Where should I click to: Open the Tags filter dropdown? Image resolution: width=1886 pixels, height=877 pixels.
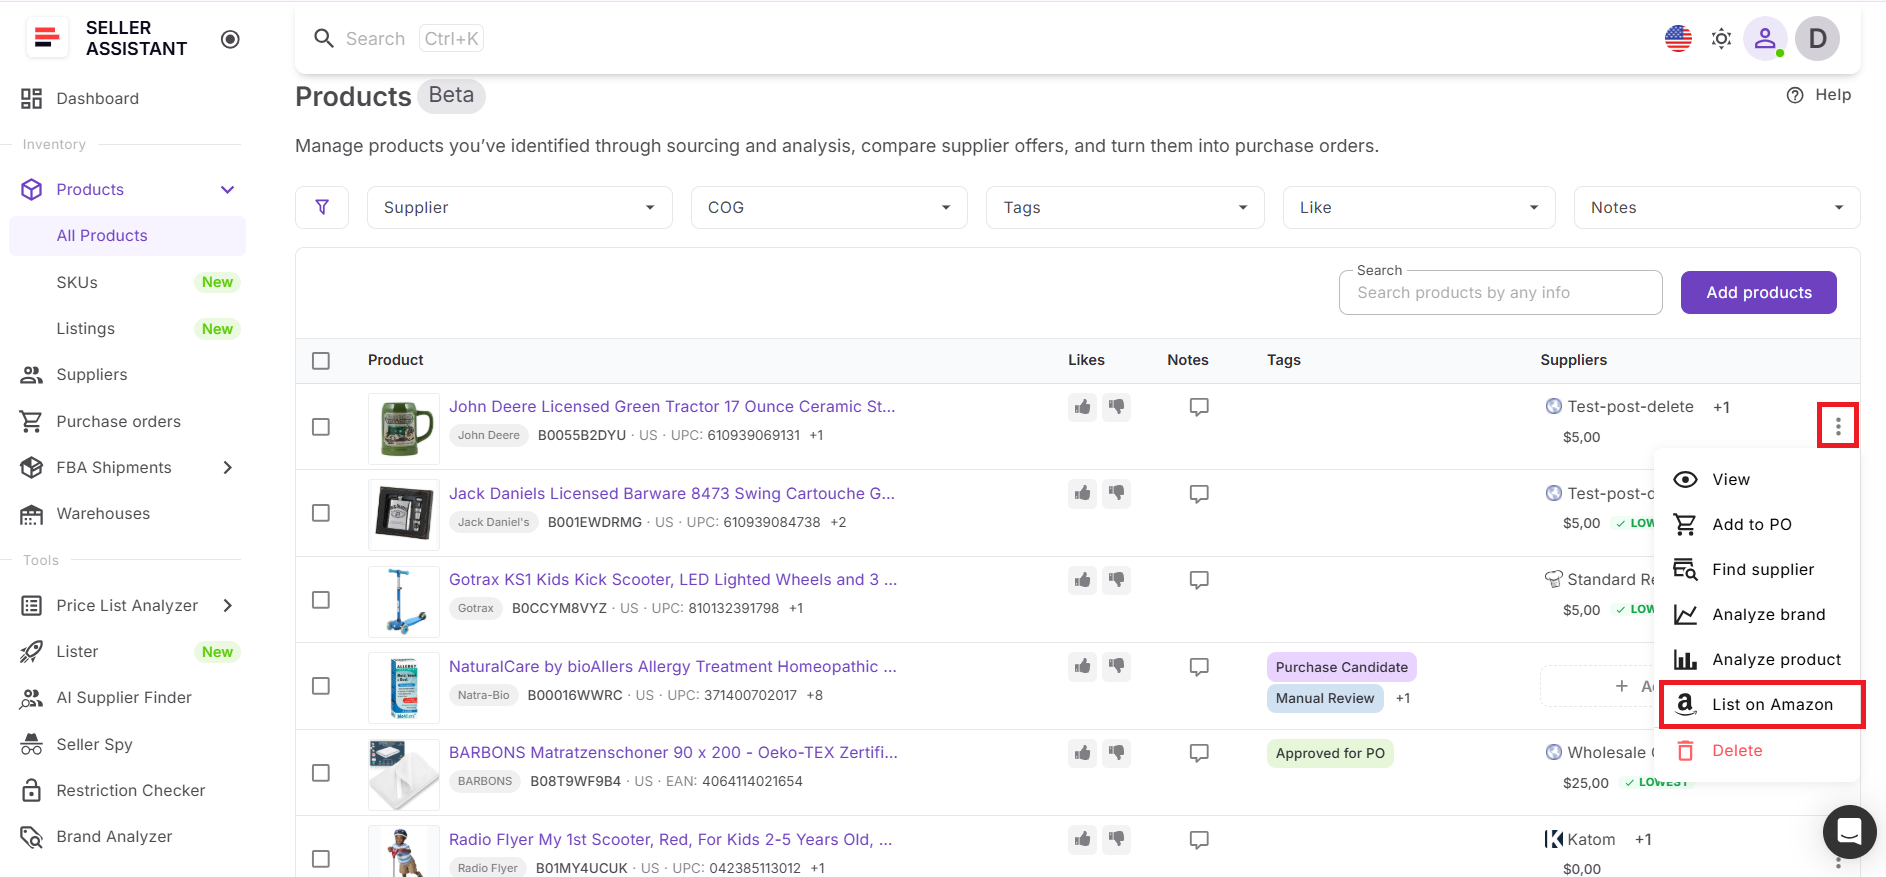[1125, 207]
